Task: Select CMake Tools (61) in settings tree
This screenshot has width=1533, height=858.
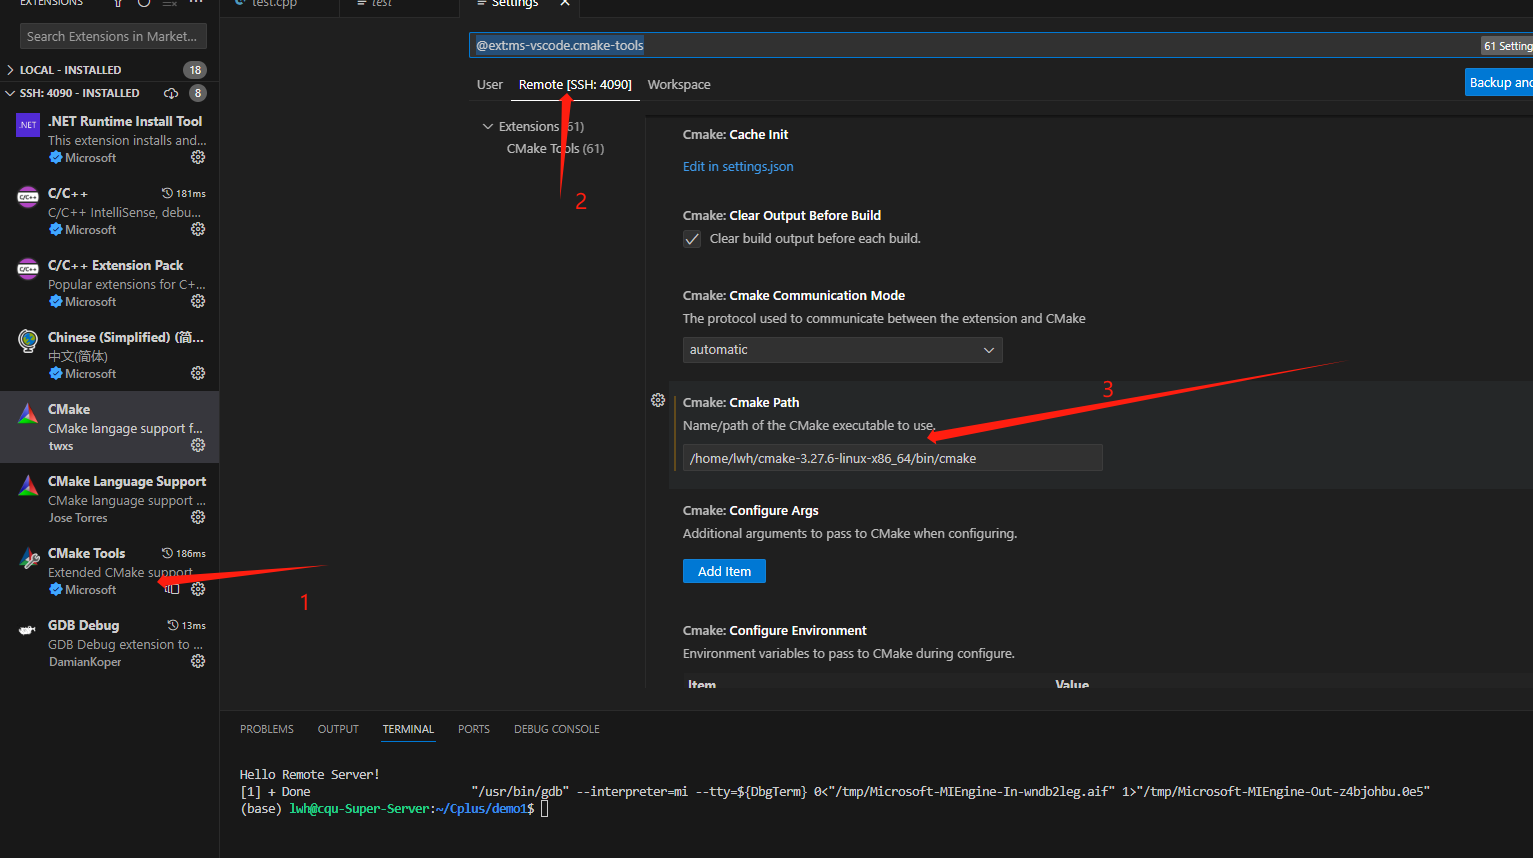Action: click(555, 148)
